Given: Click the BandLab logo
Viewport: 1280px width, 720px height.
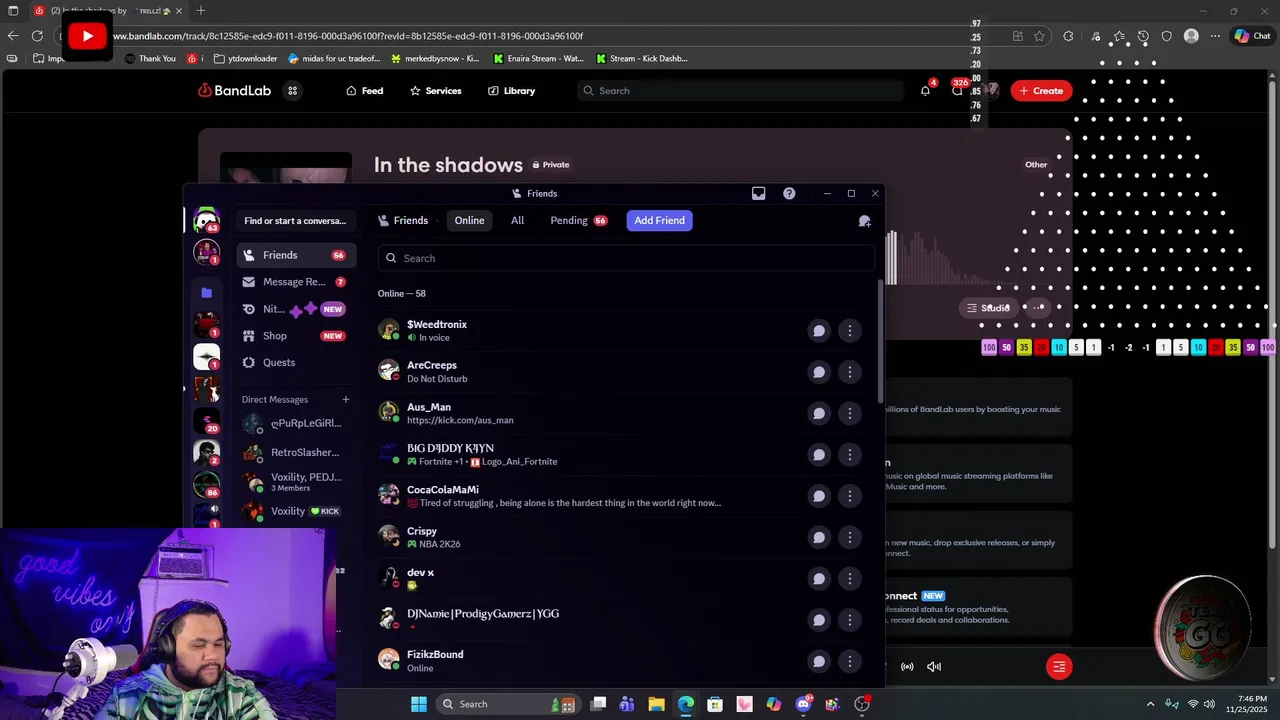Looking at the screenshot, I should point(234,91).
